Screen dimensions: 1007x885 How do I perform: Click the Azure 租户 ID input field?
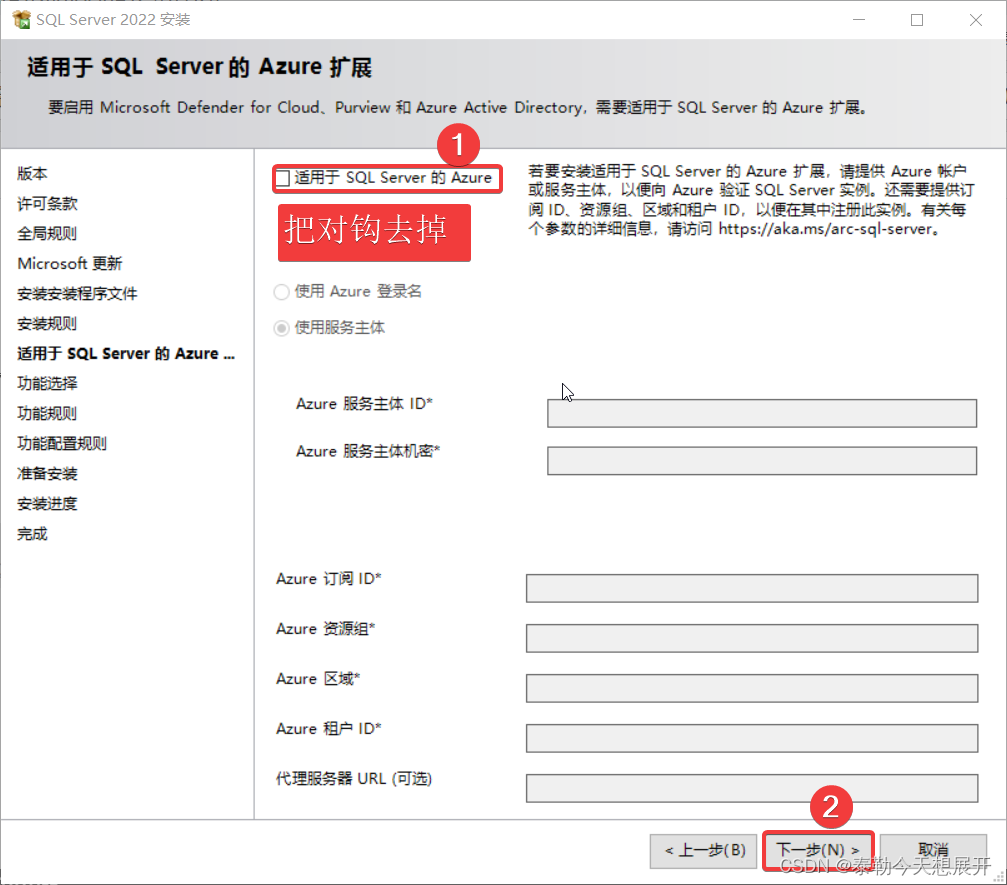751,739
